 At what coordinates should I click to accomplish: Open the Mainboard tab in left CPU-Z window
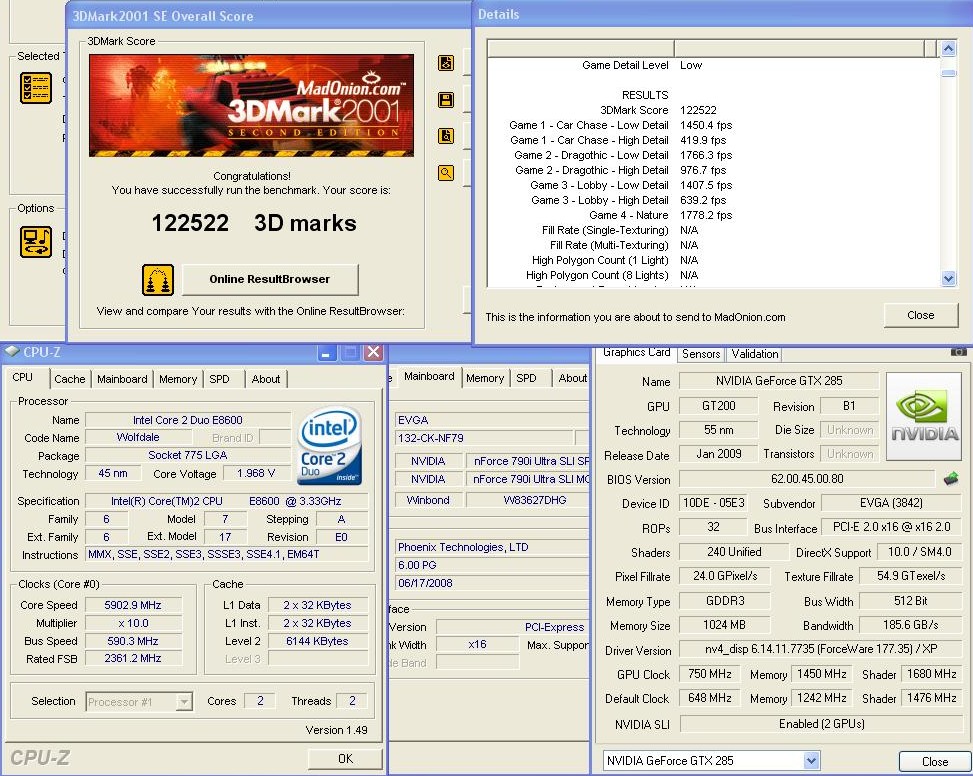[x=122, y=379]
